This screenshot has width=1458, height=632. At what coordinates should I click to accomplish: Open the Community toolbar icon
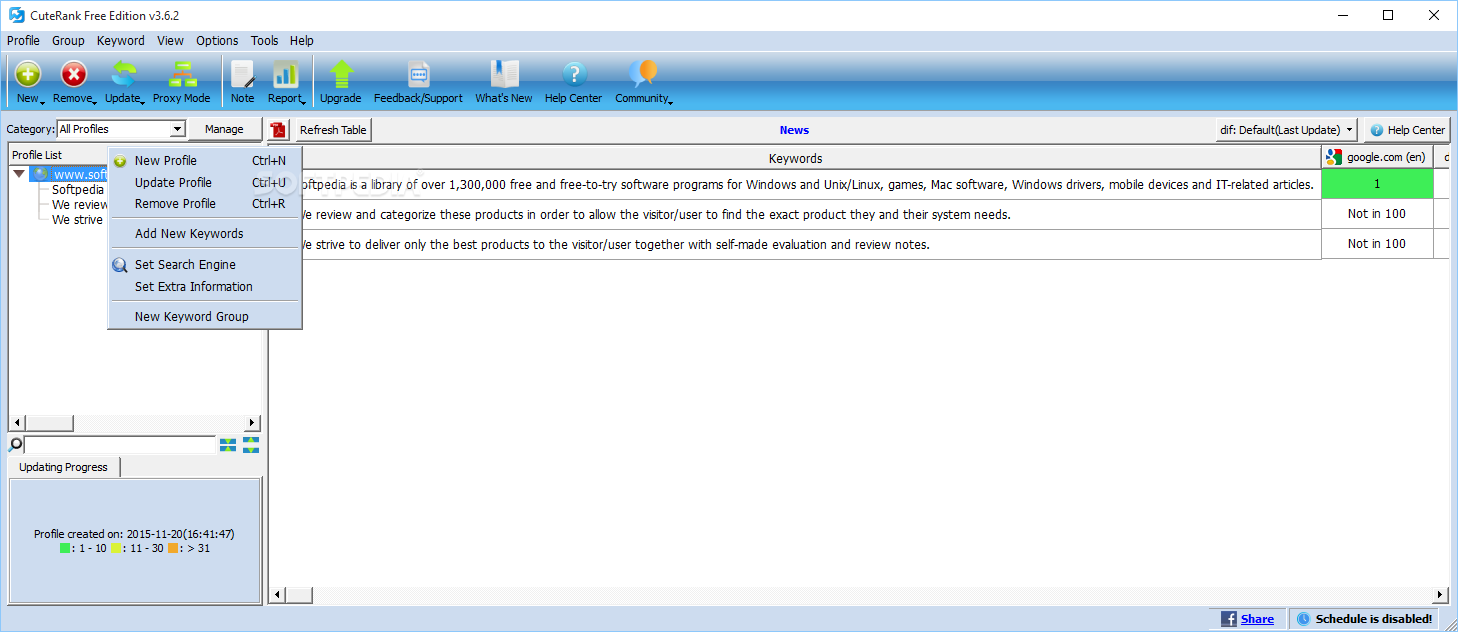[x=643, y=74]
